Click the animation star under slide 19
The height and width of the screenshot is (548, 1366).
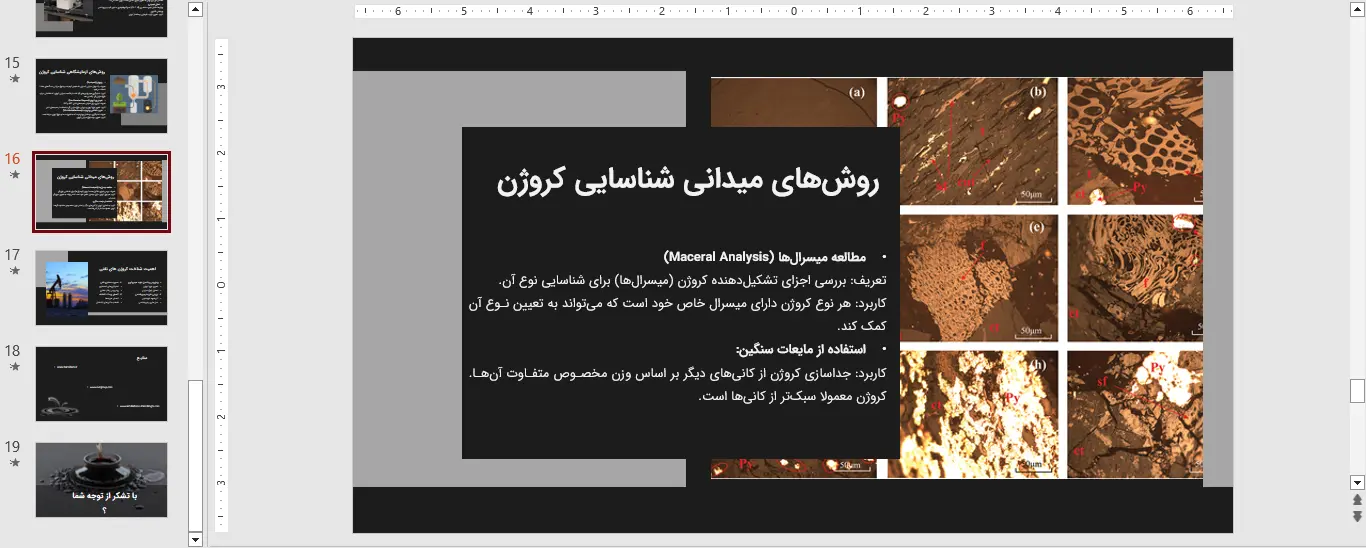click(14, 462)
